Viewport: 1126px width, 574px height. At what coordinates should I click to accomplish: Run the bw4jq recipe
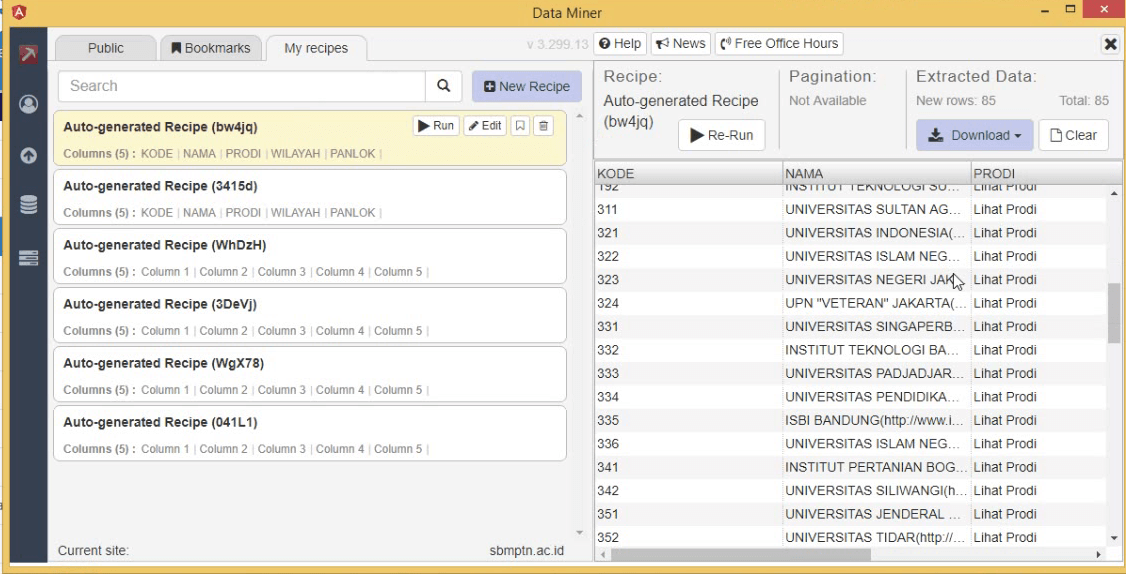click(x=436, y=126)
